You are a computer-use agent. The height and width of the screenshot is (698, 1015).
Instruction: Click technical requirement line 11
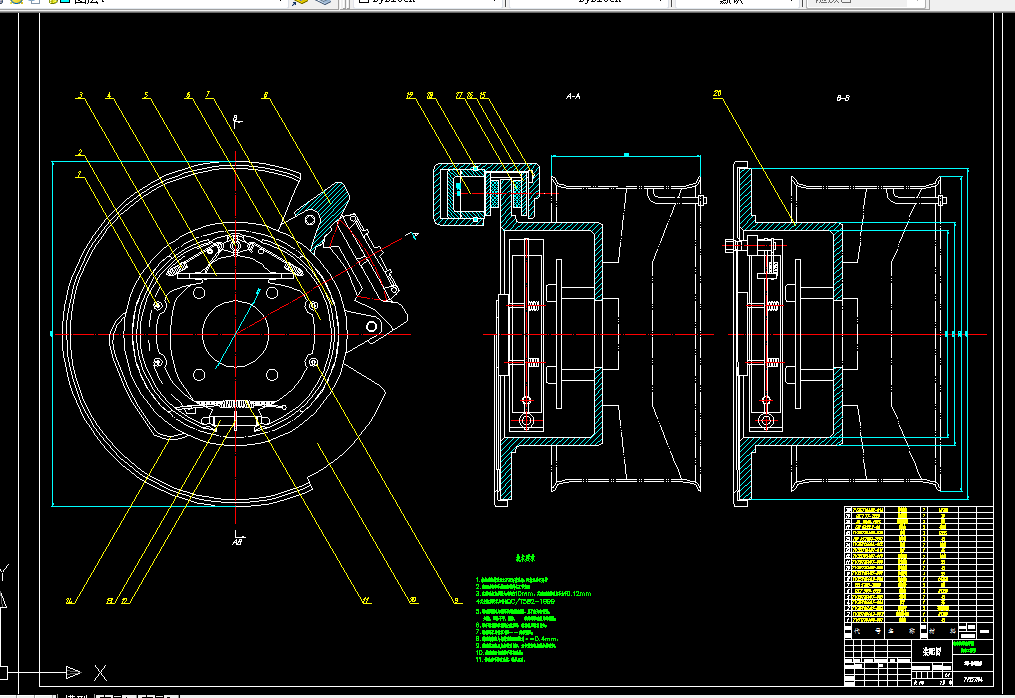click(x=500, y=660)
